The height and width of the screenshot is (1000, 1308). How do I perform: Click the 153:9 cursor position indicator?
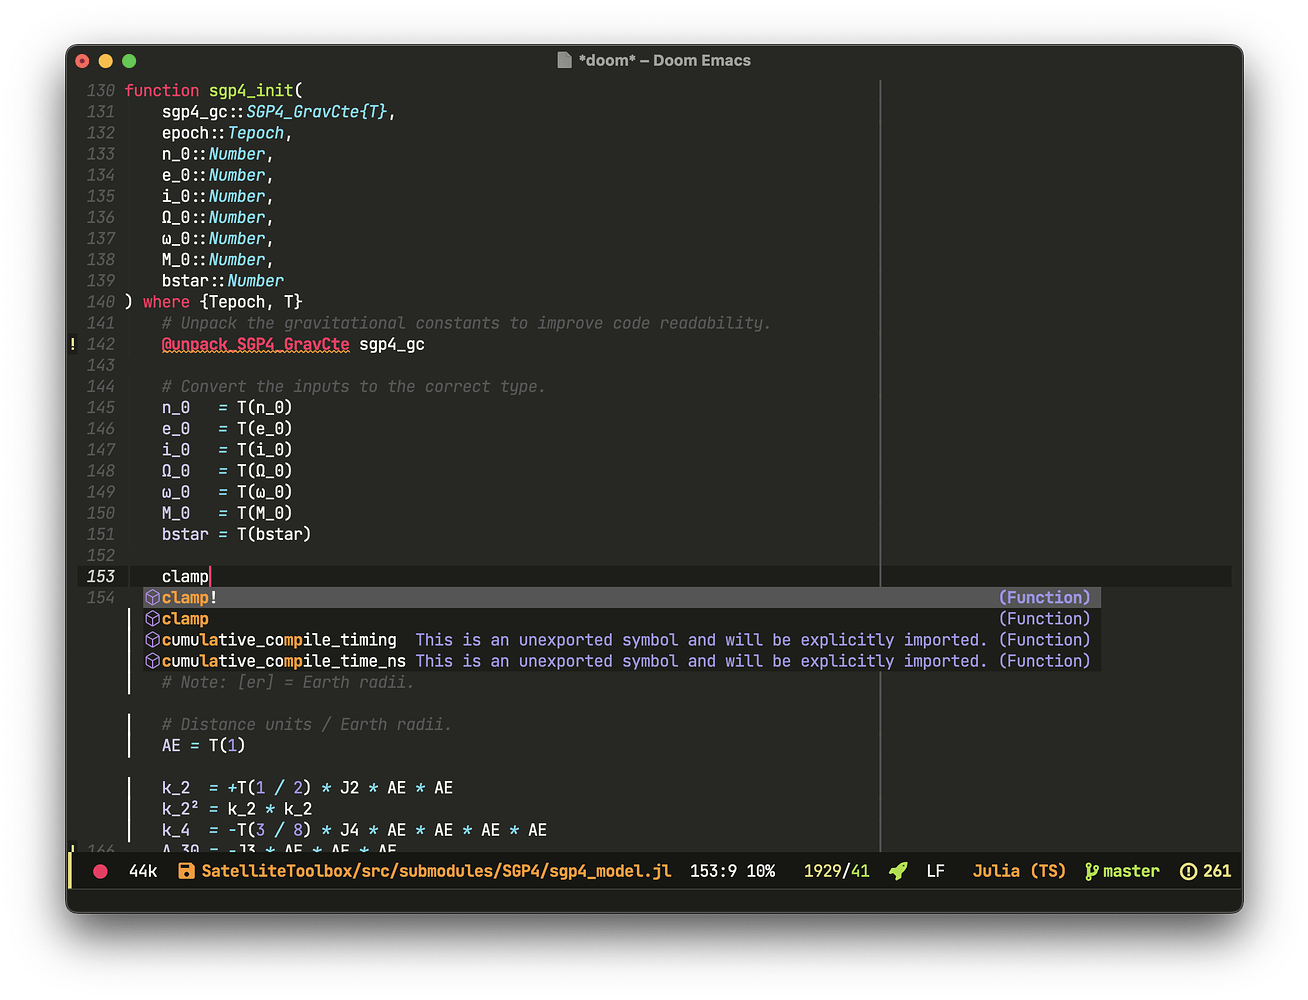click(x=713, y=871)
